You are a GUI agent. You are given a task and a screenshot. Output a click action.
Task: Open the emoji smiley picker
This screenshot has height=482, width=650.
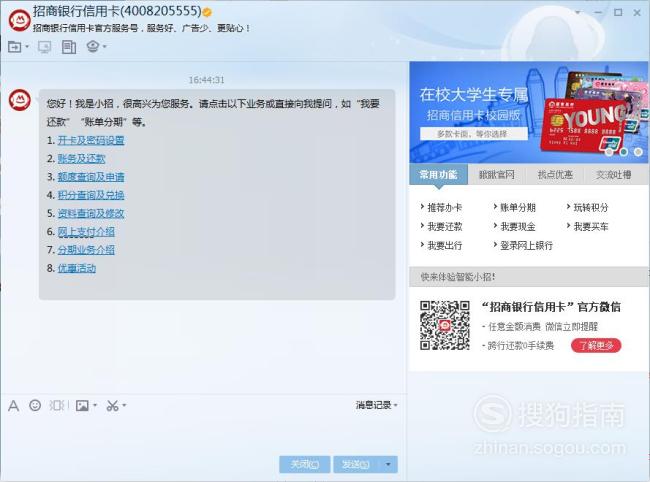click(x=35, y=405)
